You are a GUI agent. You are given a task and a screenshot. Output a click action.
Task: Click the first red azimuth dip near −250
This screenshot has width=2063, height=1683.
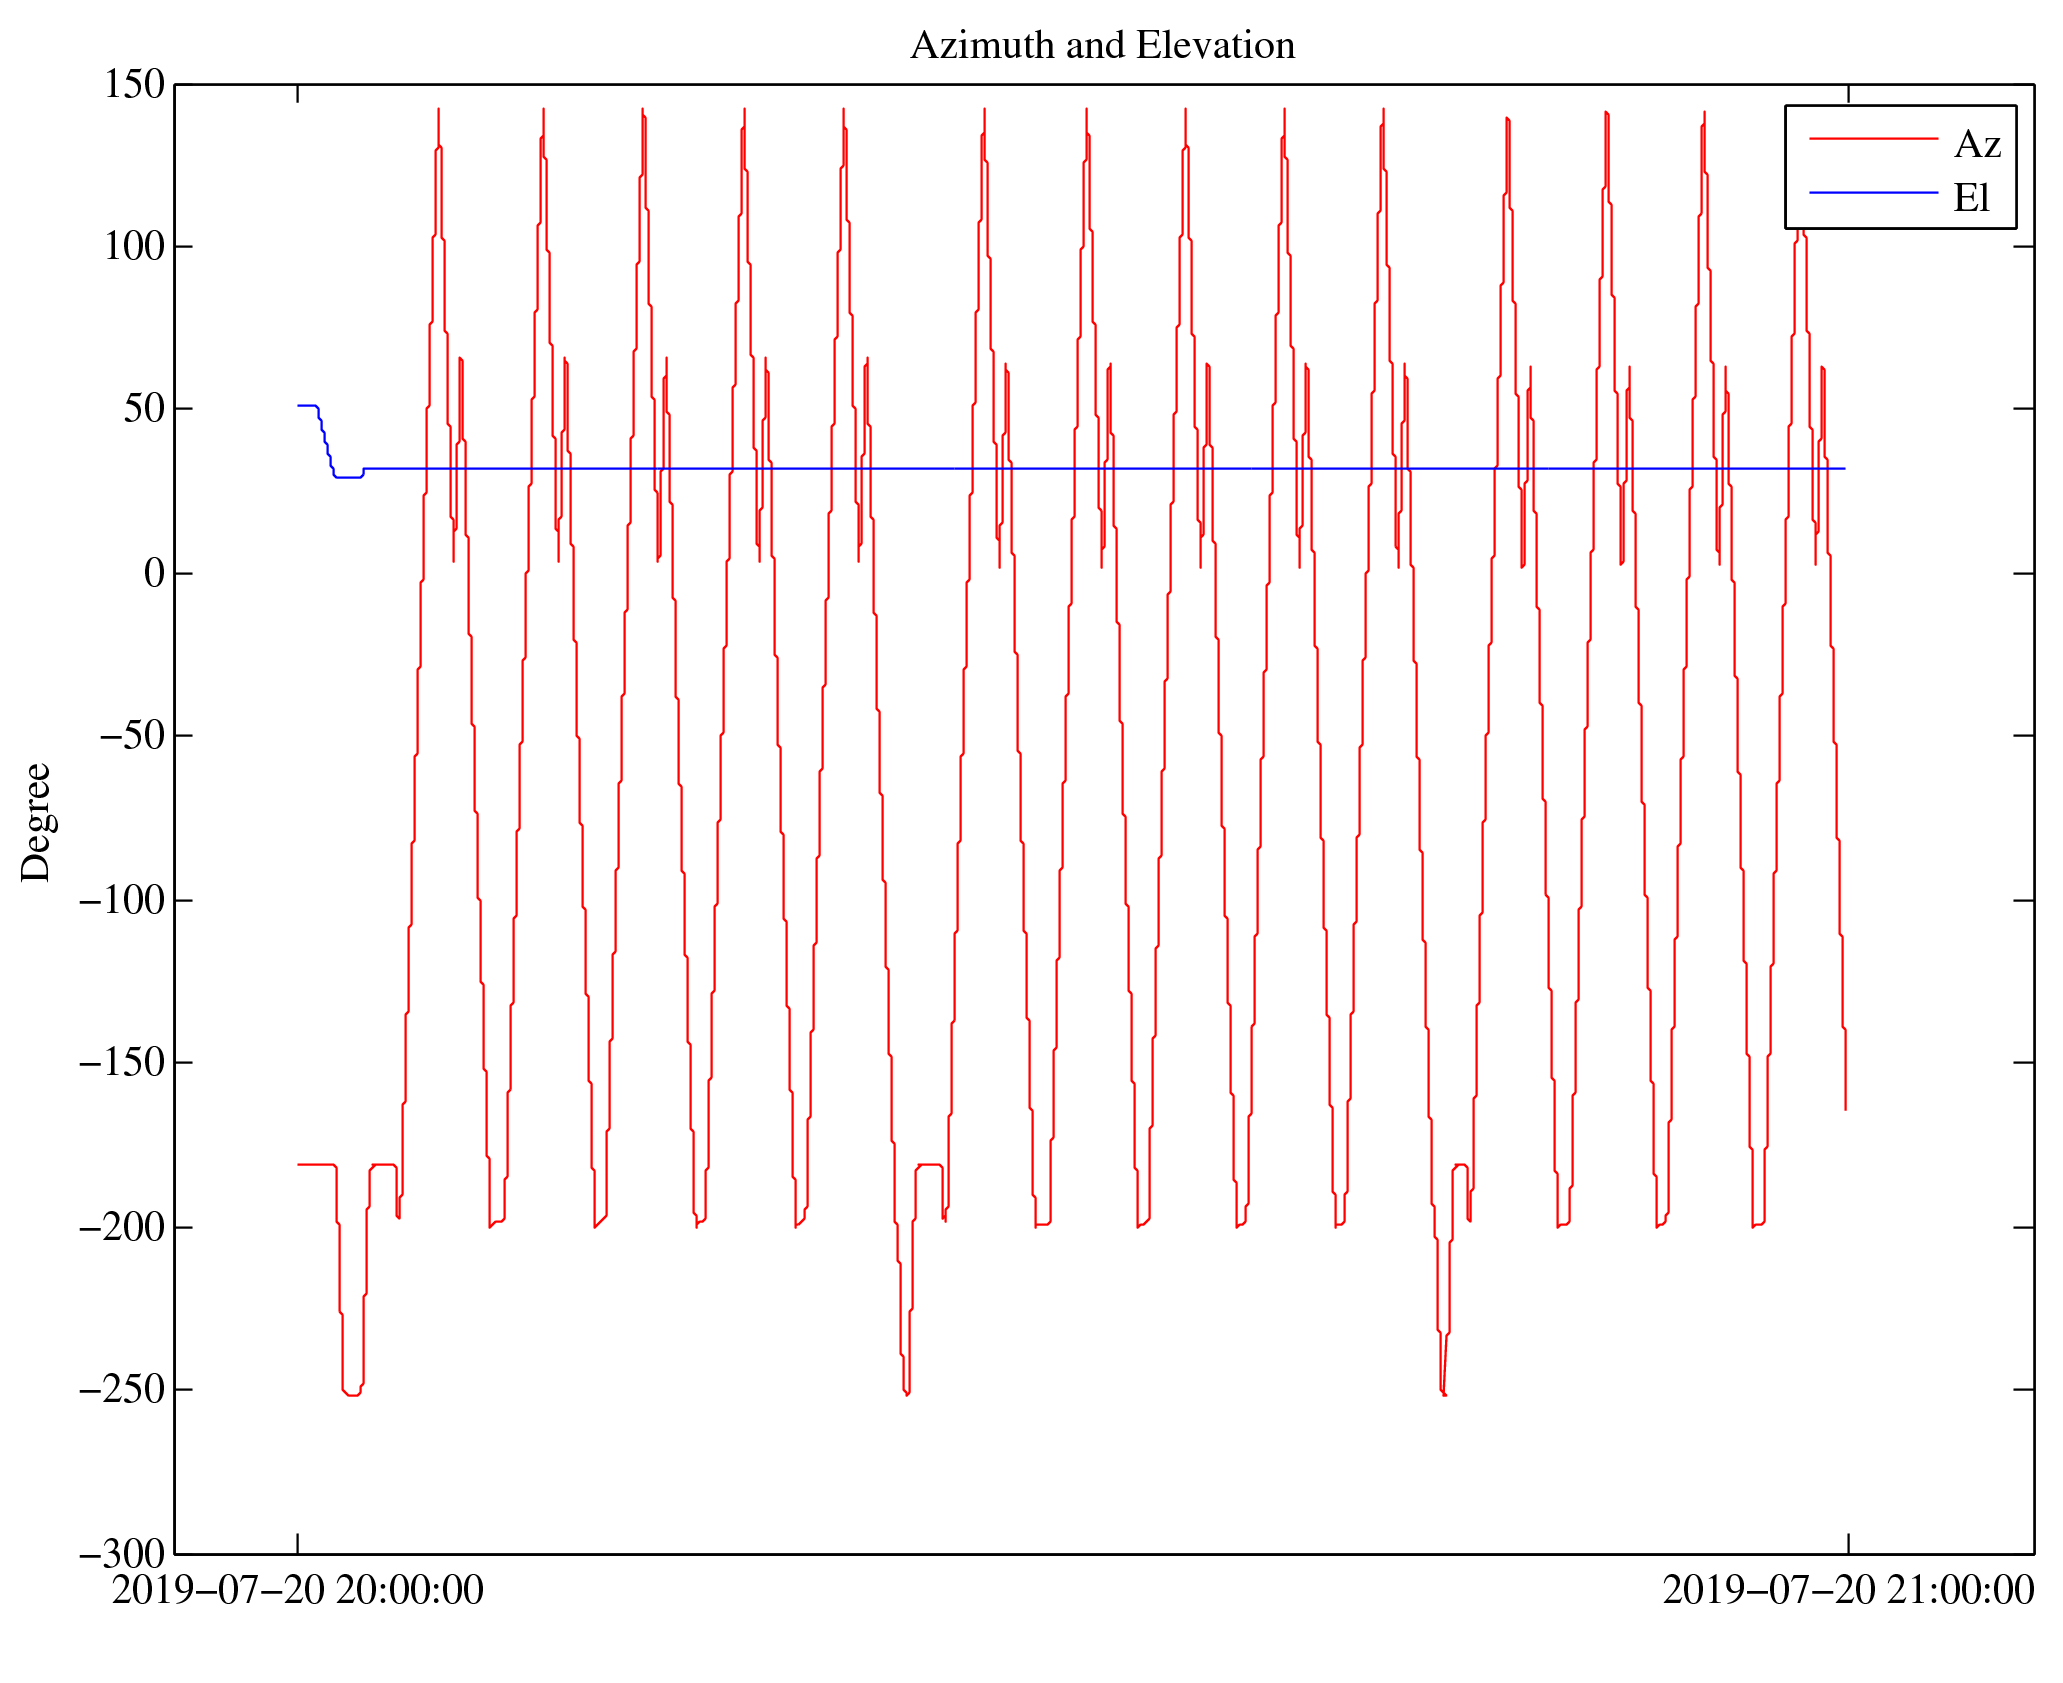coord(352,1393)
